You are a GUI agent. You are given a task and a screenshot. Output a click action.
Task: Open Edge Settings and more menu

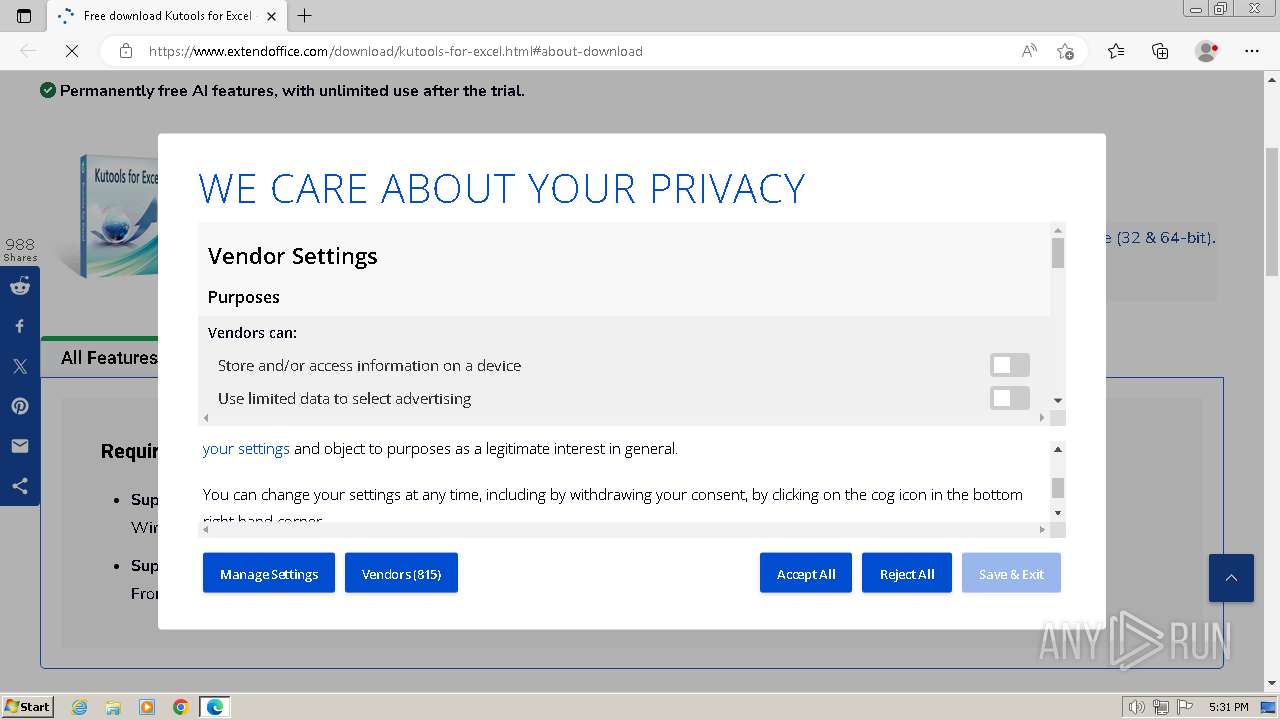click(1252, 51)
